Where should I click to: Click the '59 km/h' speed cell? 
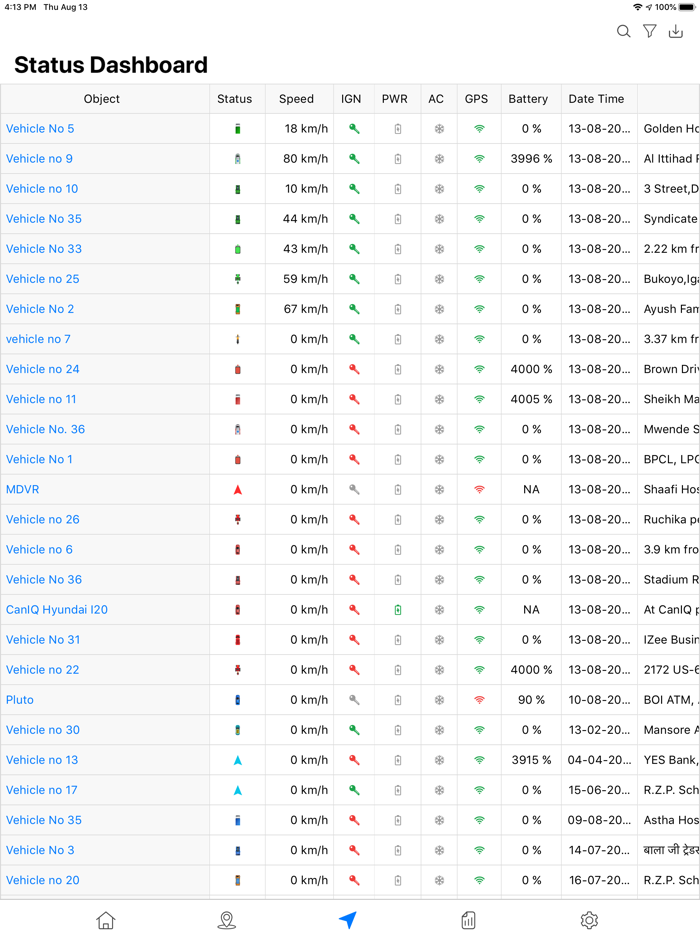click(305, 279)
